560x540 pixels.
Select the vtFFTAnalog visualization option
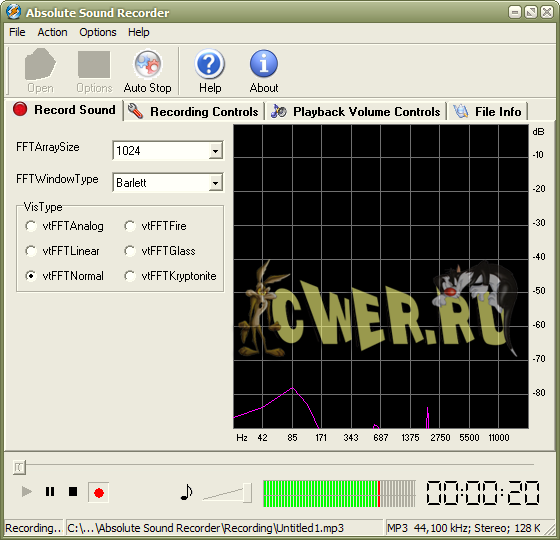31,226
